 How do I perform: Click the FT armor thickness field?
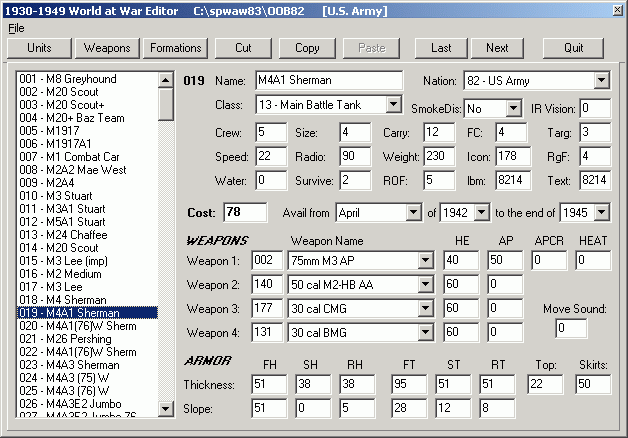409,384
